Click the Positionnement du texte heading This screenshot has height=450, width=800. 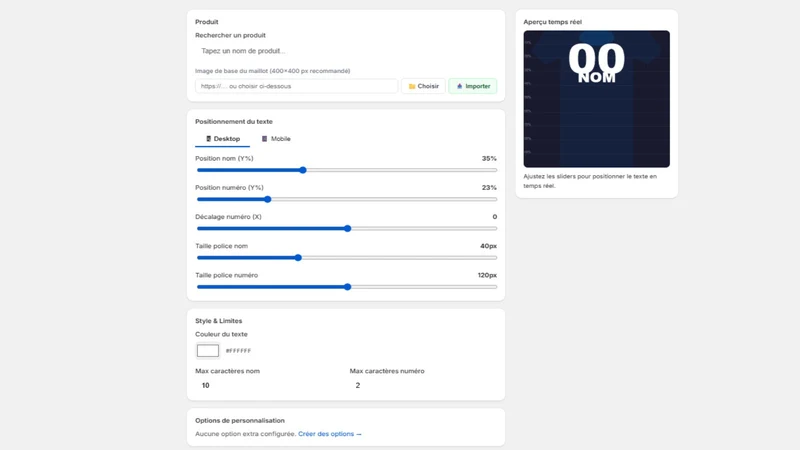coord(234,121)
